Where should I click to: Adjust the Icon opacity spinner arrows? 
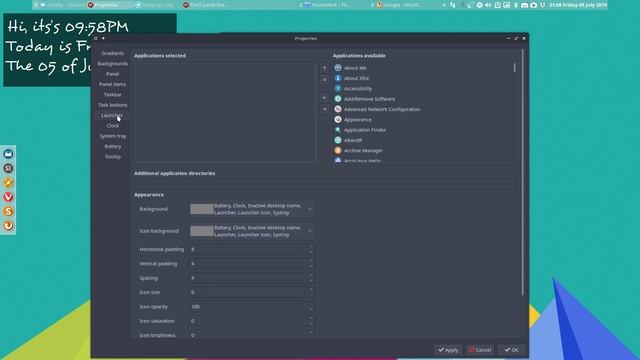[x=311, y=307]
